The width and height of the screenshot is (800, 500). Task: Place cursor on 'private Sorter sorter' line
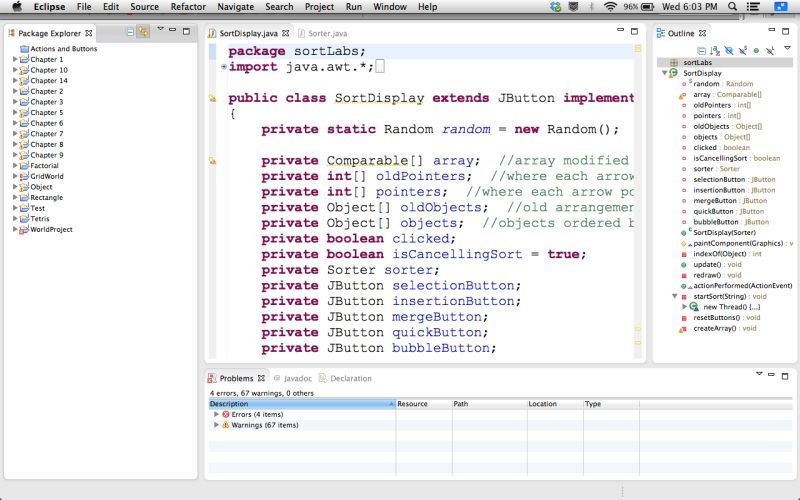coord(350,270)
